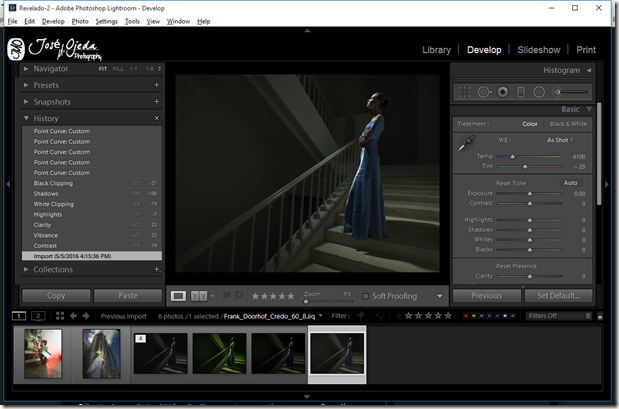The height and width of the screenshot is (409, 619).
Task: Hide the left panel group arrow
Action: coord(8,184)
